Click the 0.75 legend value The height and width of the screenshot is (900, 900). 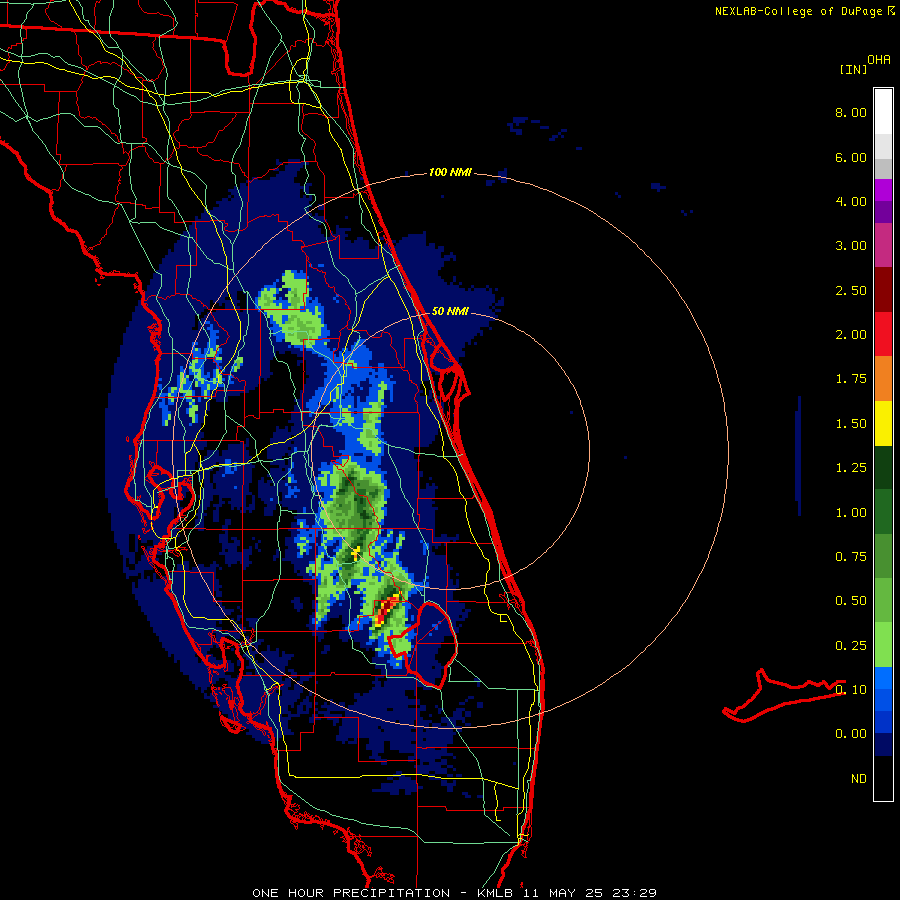click(851, 557)
